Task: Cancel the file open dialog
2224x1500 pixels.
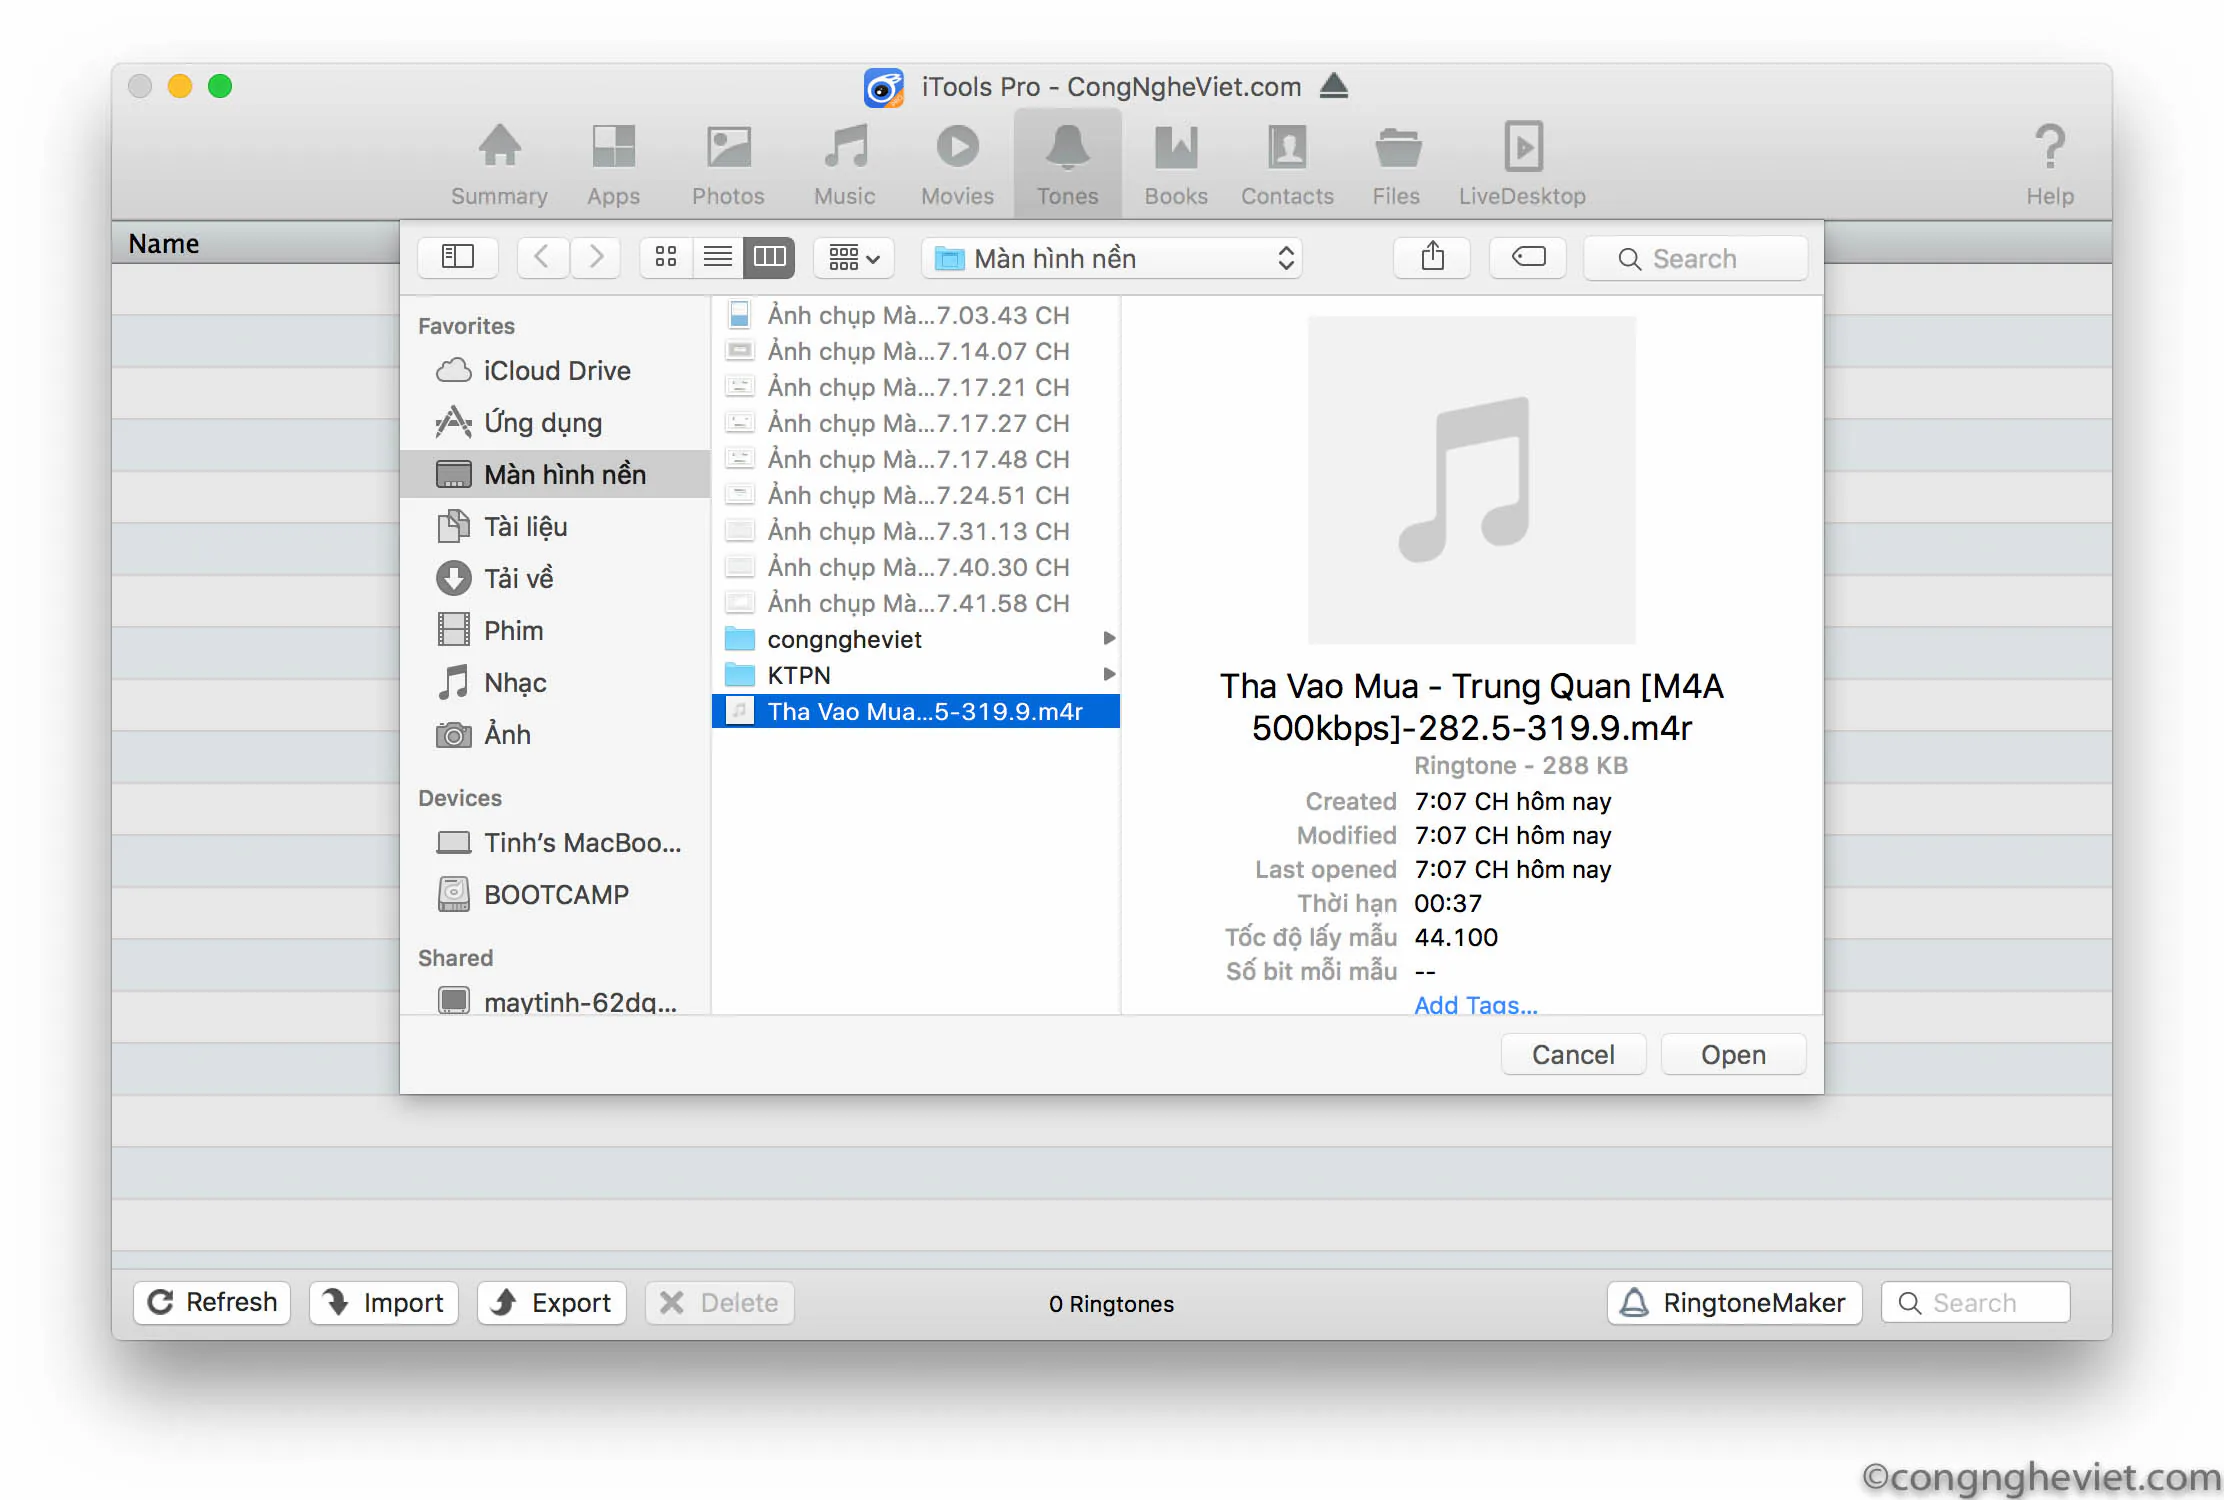Action: (1573, 1055)
